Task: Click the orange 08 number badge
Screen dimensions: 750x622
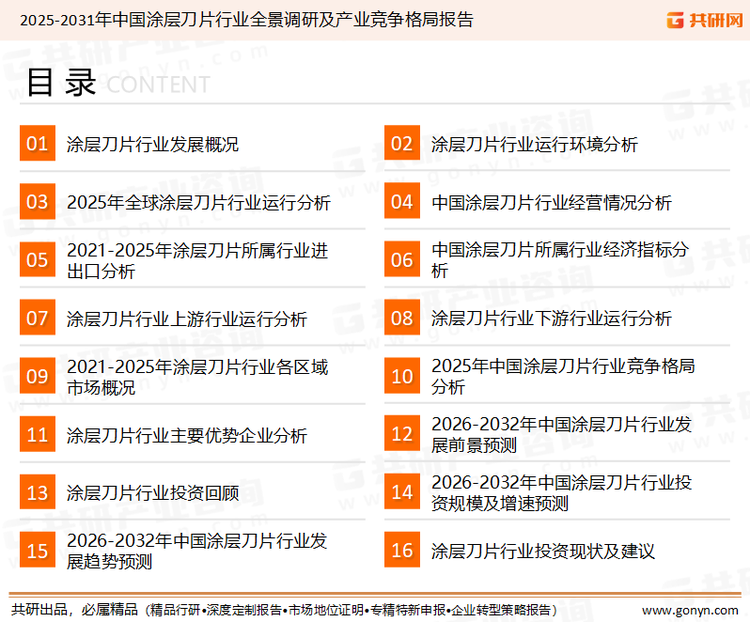Action: click(x=402, y=318)
